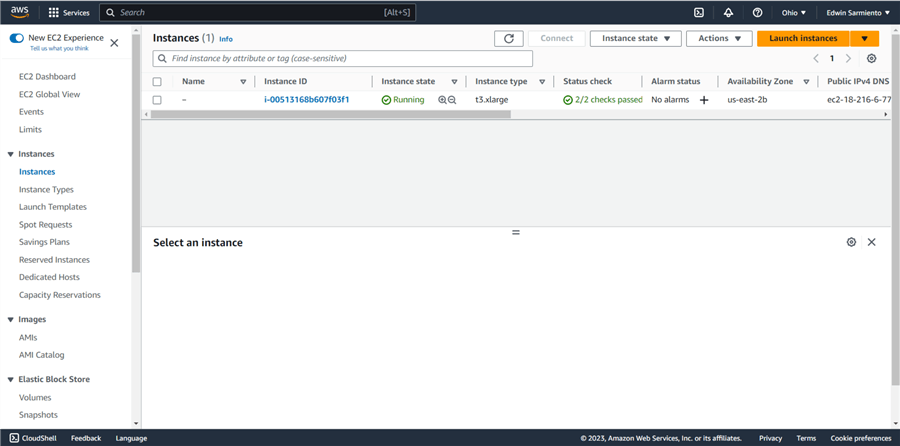Open Savings Plans
This screenshot has width=900, height=446.
[x=44, y=242]
